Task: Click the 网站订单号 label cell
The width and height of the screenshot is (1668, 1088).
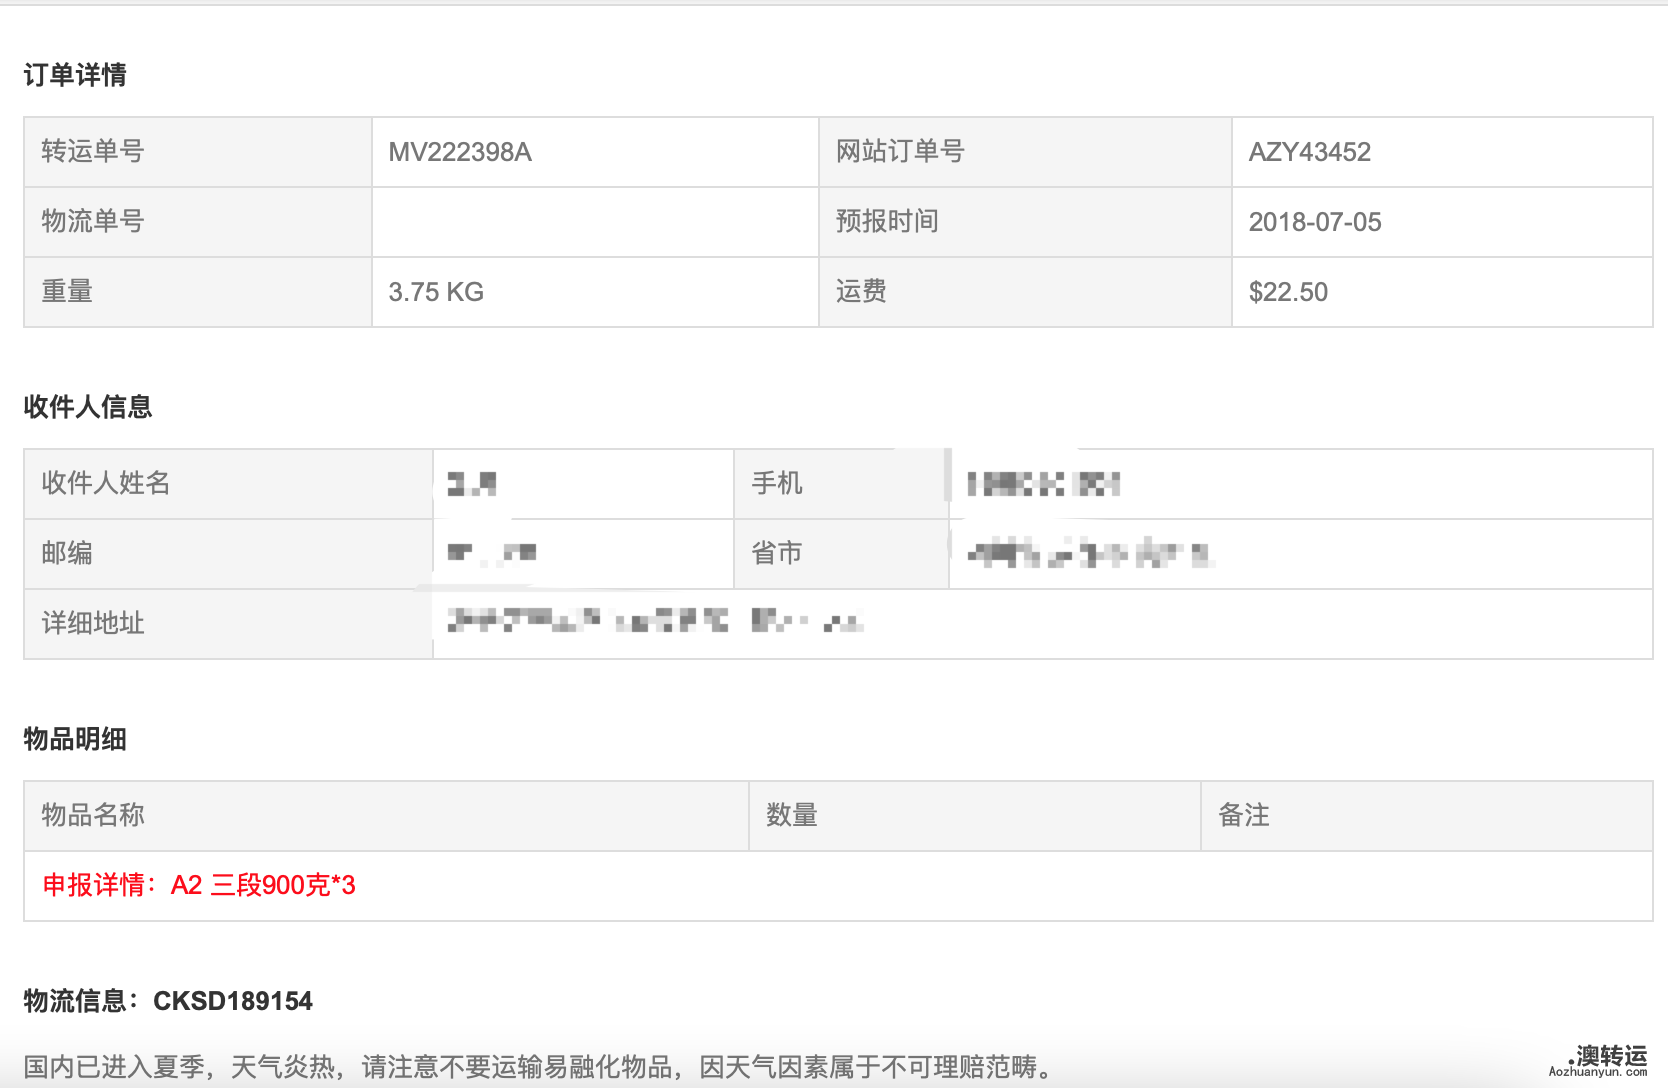Action: (1025, 152)
